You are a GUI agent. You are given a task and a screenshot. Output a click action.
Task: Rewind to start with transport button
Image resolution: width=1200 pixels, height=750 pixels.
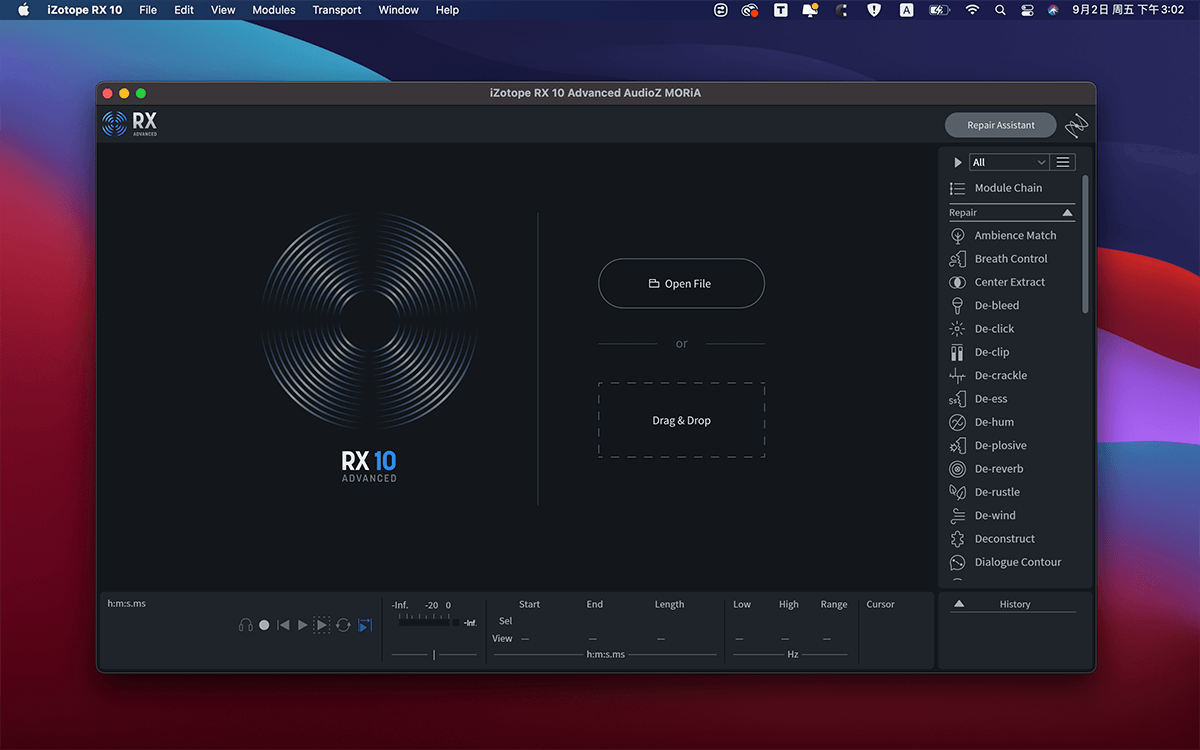pyautogui.click(x=283, y=625)
